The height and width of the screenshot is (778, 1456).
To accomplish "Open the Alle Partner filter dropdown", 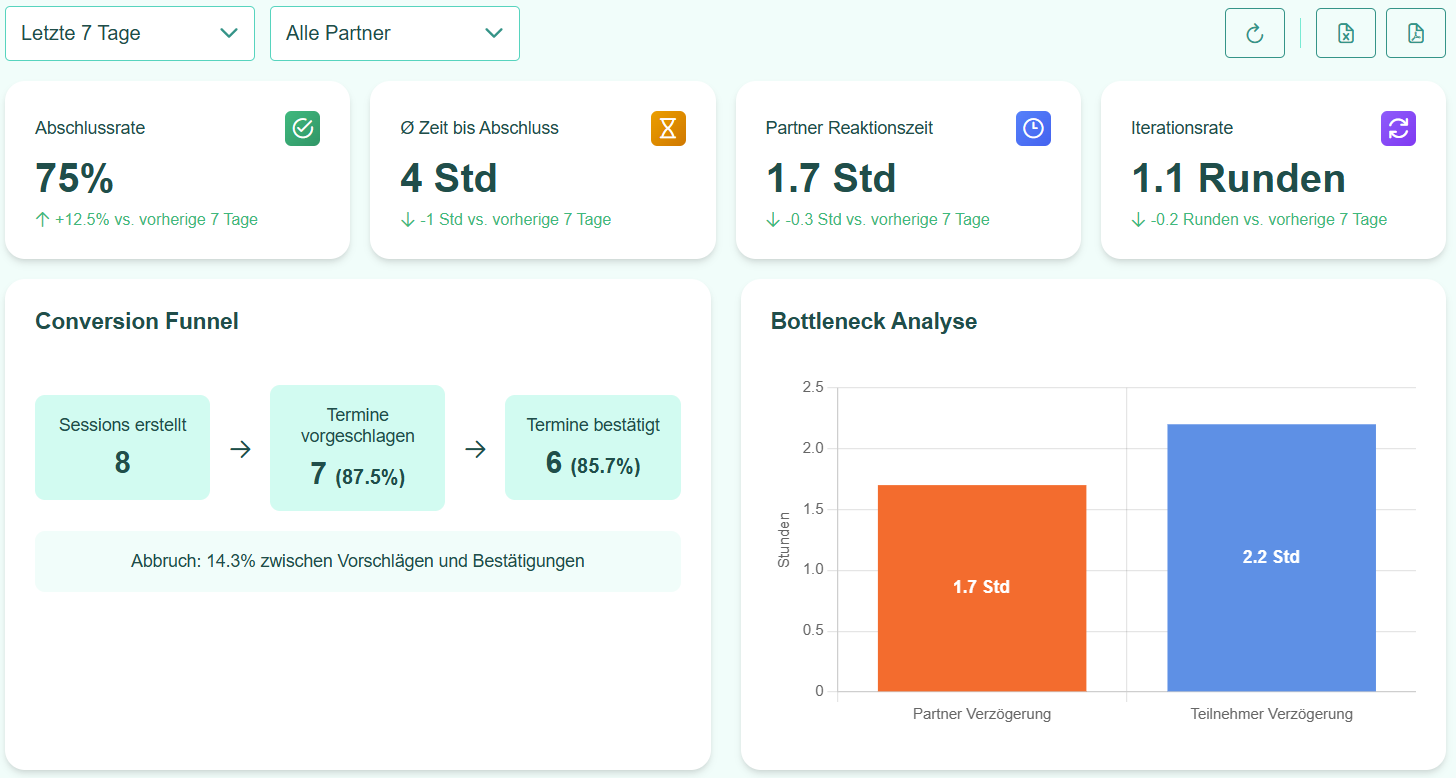I will pos(394,32).
